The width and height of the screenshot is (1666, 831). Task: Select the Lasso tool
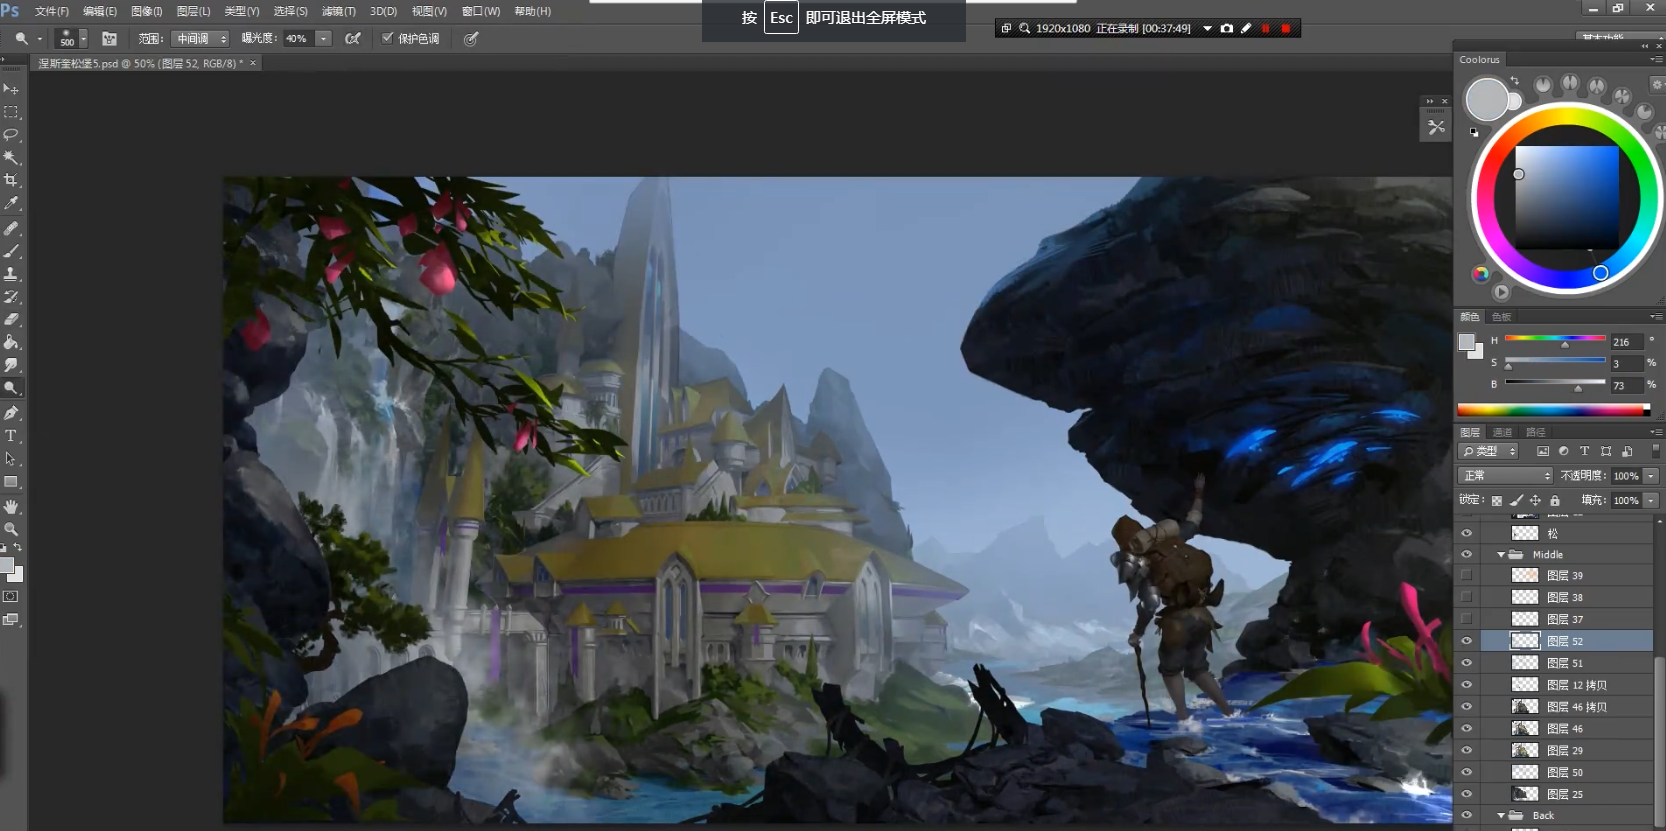(11, 134)
